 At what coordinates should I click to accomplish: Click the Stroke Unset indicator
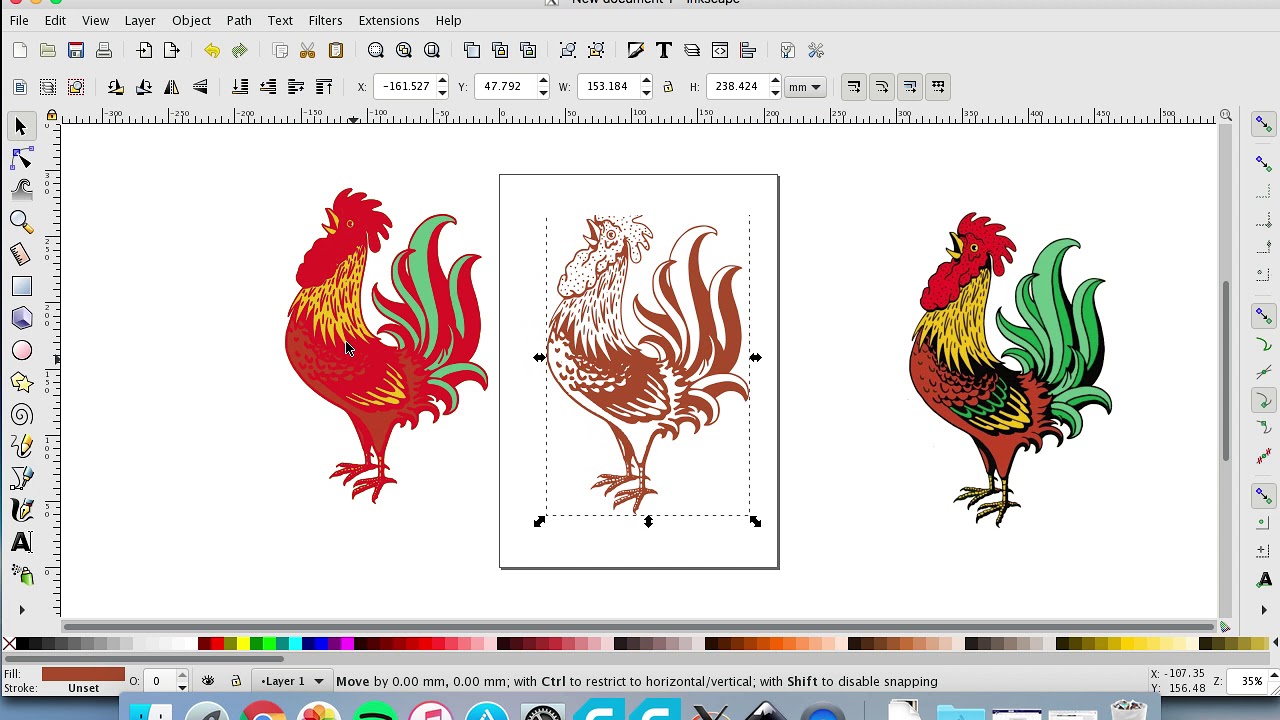pyautogui.click(x=83, y=688)
